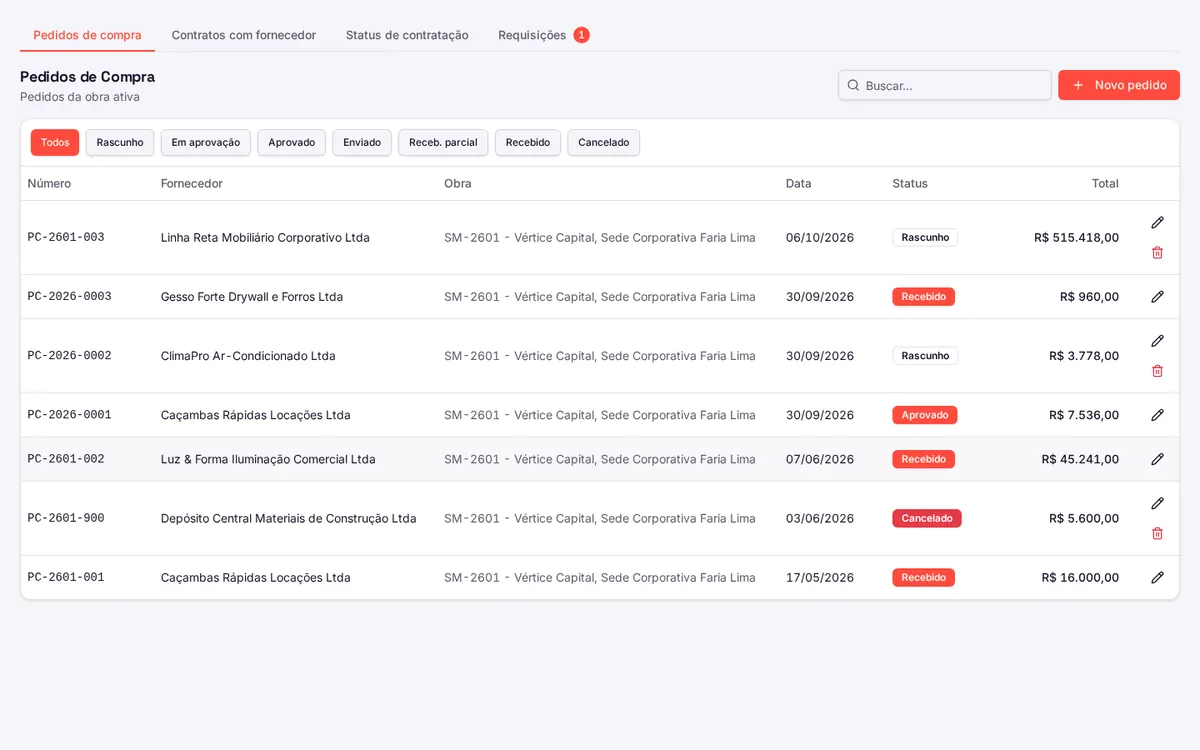
Task: Click the Cancelado status badge on PC-2601-900
Action: coord(927,518)
